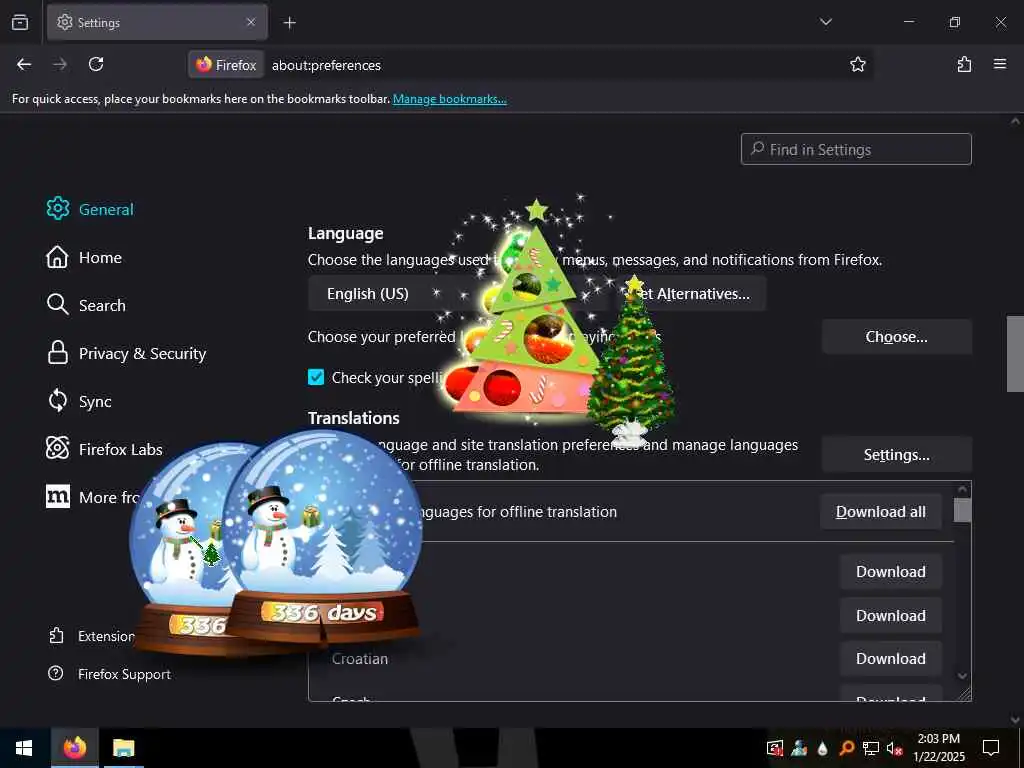
Task: Open the Firefox View button
Action: click(x=20, y=22)
